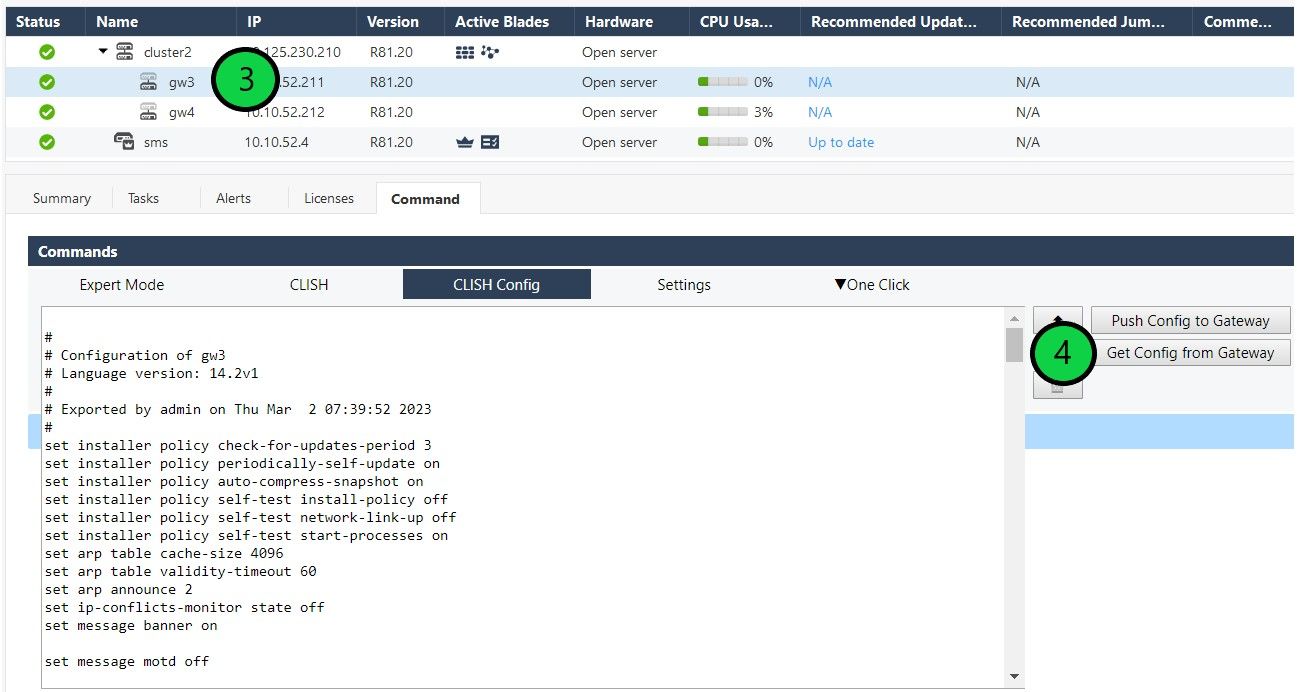This screenshot has width=1297, height=692.
Task: Click the line 'set message motd off'
Action: point(127,661)
